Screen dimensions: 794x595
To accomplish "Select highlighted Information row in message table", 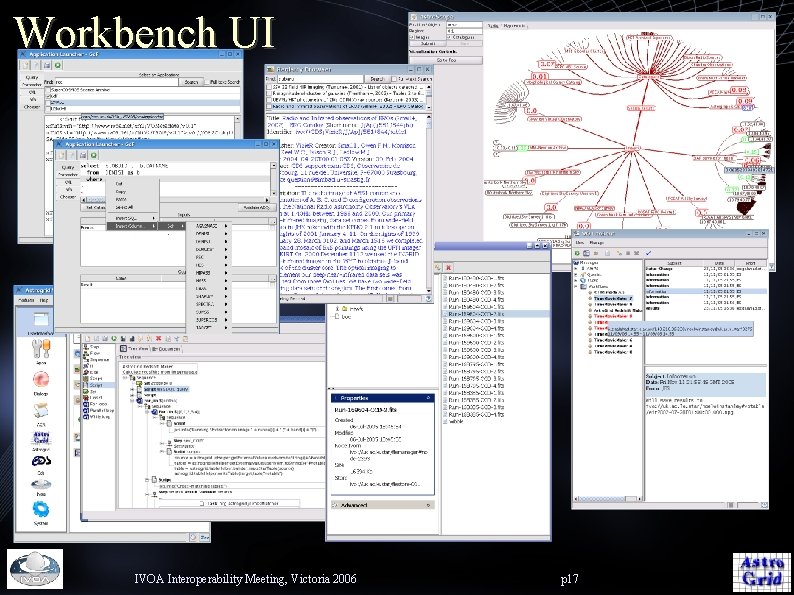I will coord(706,292).
